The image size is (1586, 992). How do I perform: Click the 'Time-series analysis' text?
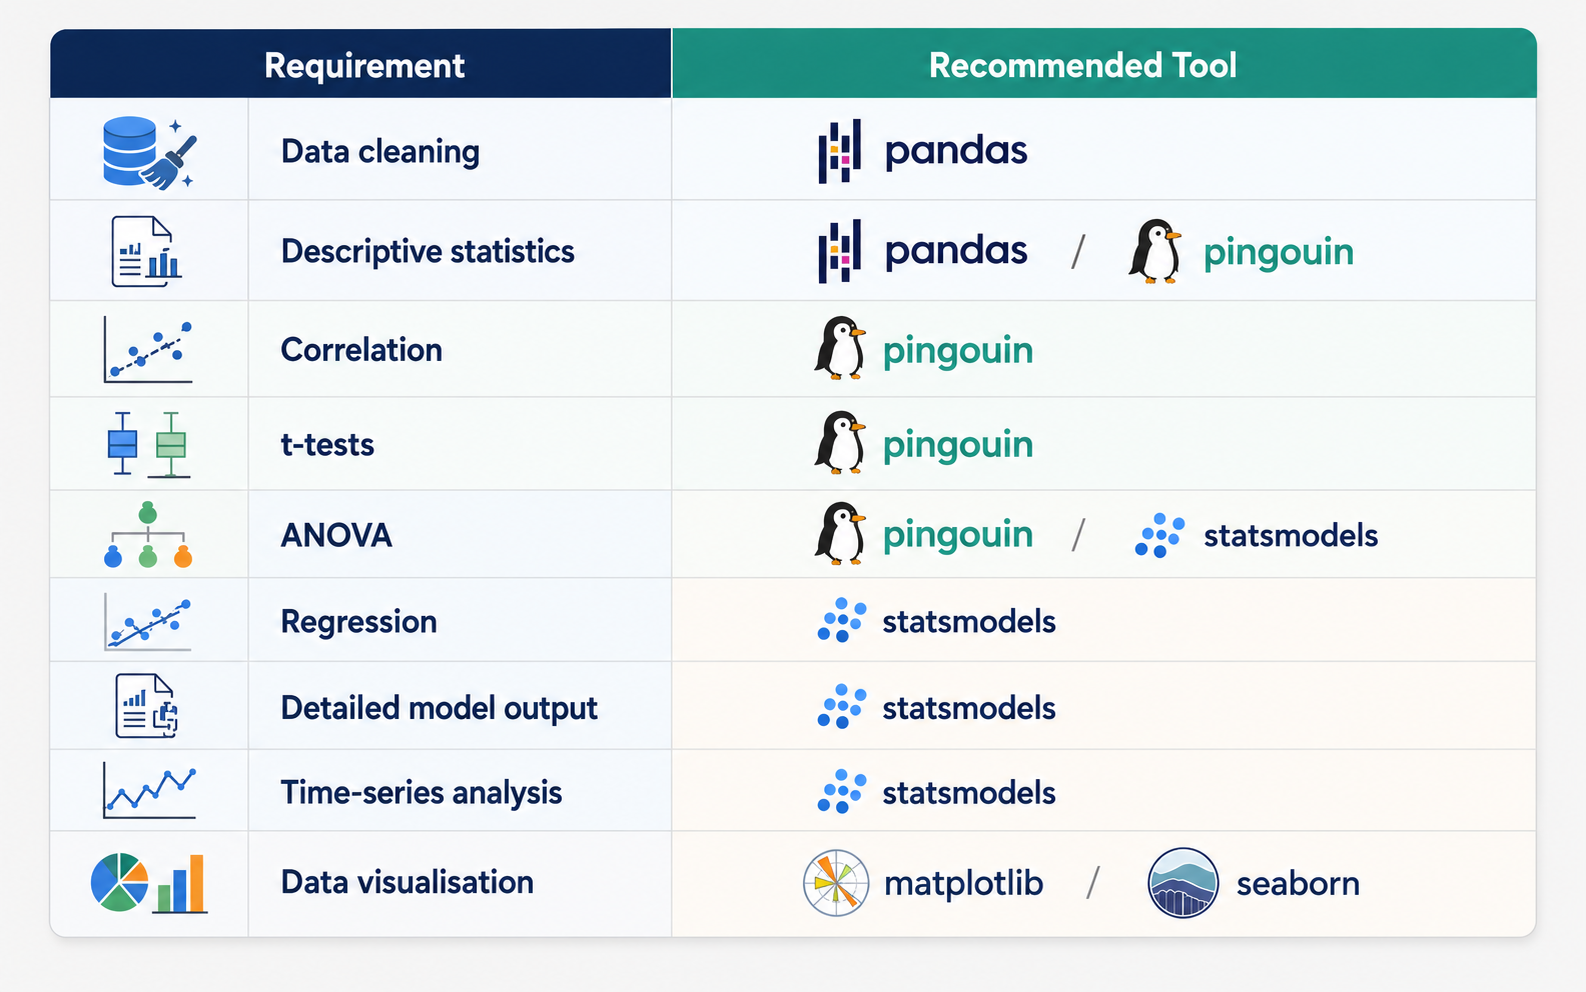coord(421,793)
